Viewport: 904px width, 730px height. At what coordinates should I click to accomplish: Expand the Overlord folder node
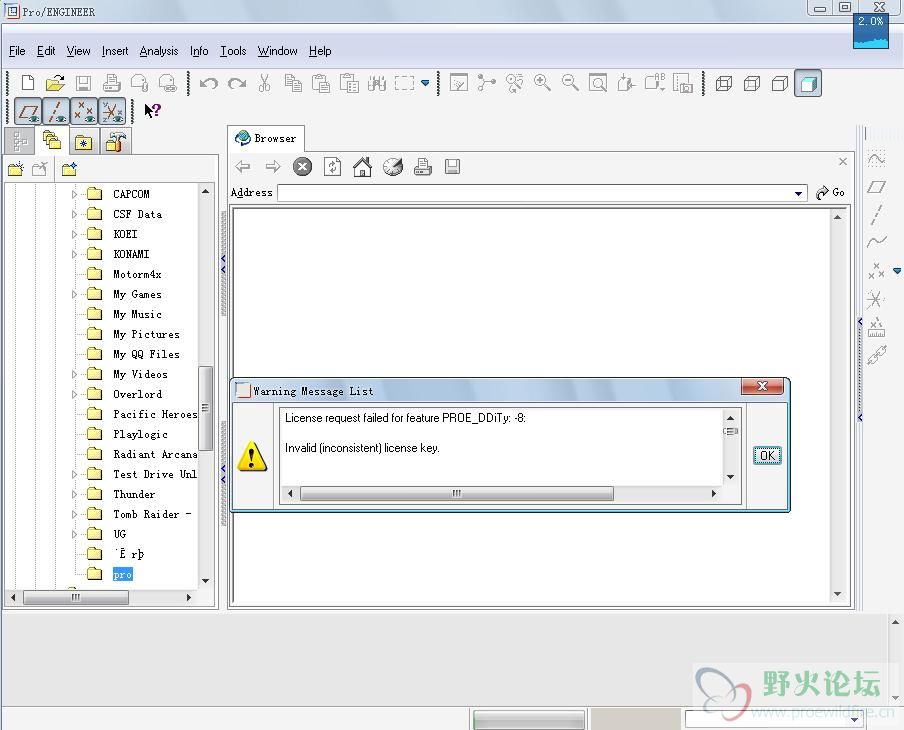click(x=74, y=394)
